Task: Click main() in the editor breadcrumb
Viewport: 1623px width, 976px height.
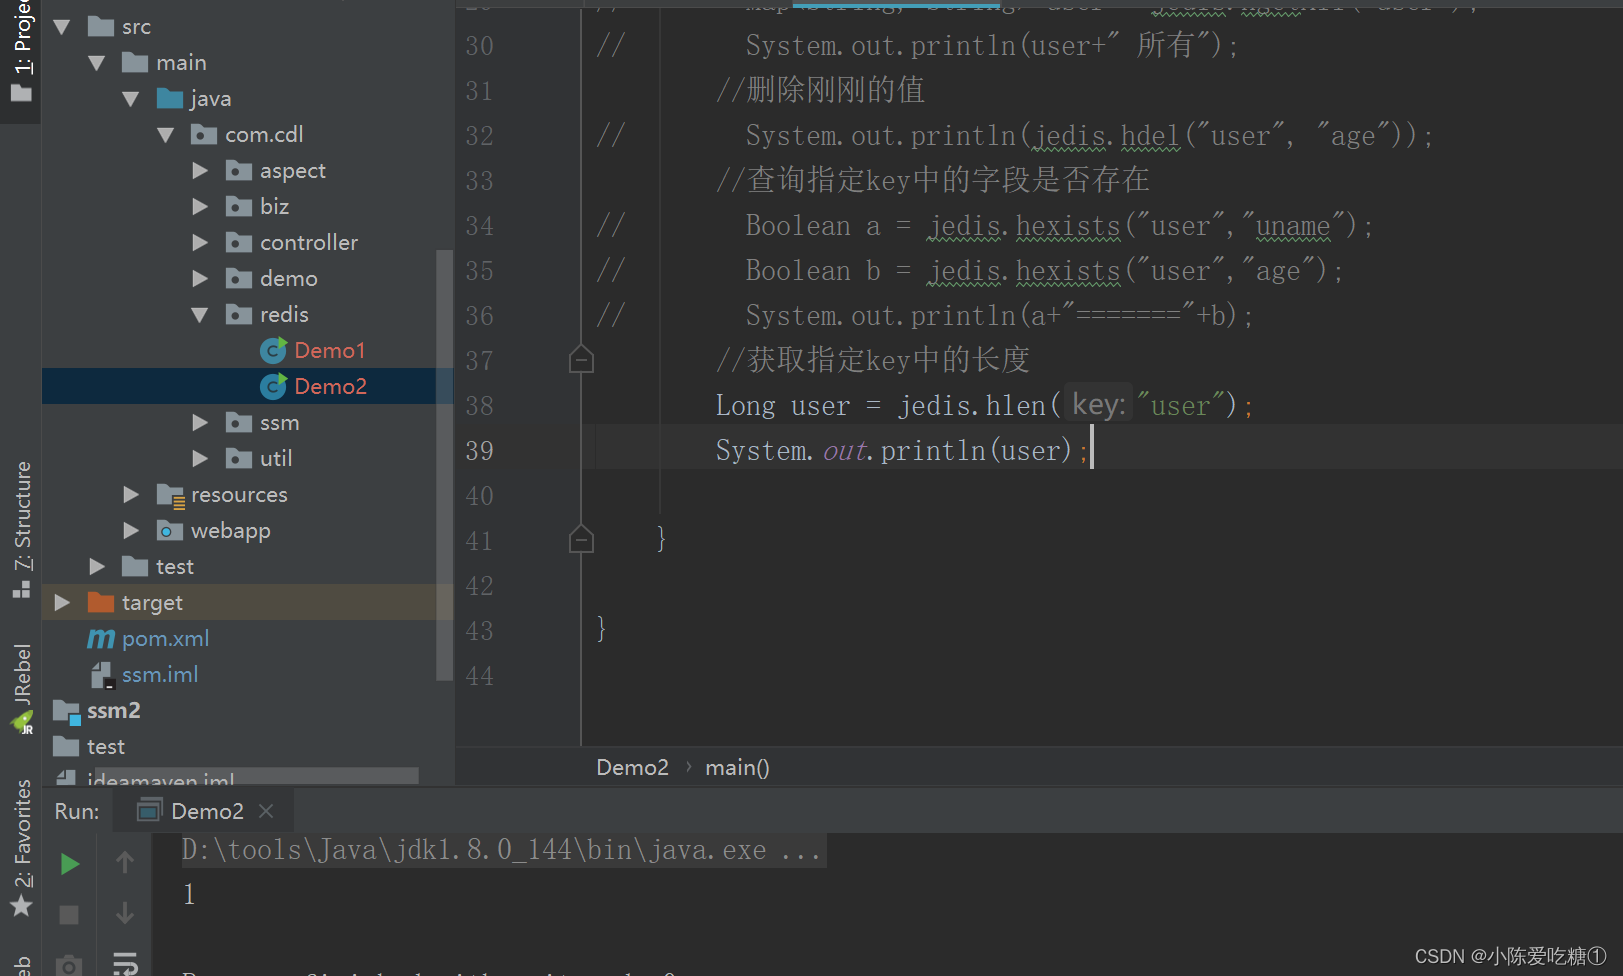Action: coord(737,767)
